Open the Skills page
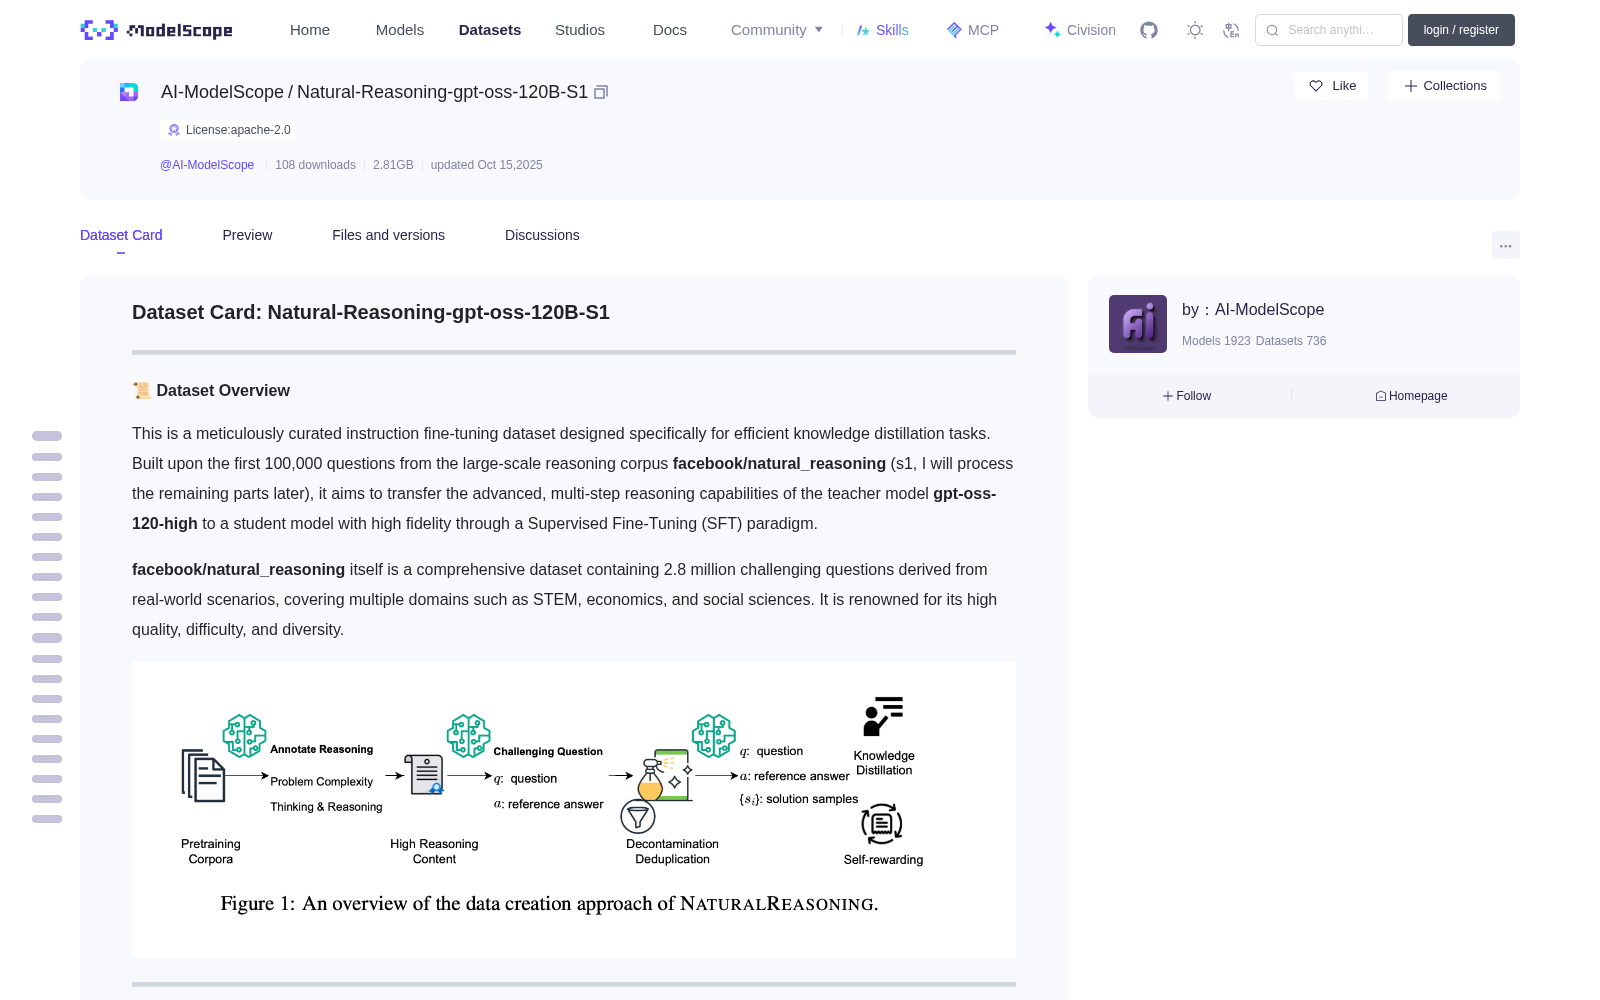Screen dimensions: 1600x1000 [882, 30]
